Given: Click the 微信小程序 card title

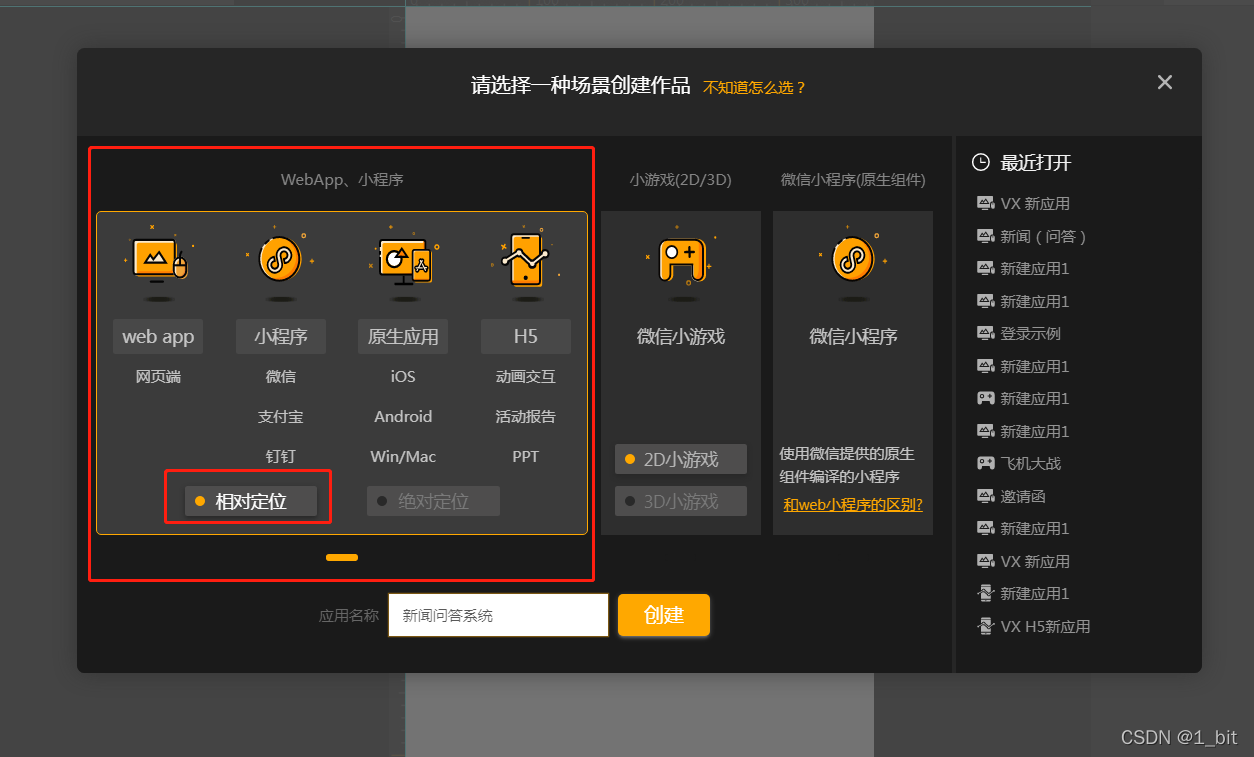Looking at the screenshot, I should tap(853, 337).
